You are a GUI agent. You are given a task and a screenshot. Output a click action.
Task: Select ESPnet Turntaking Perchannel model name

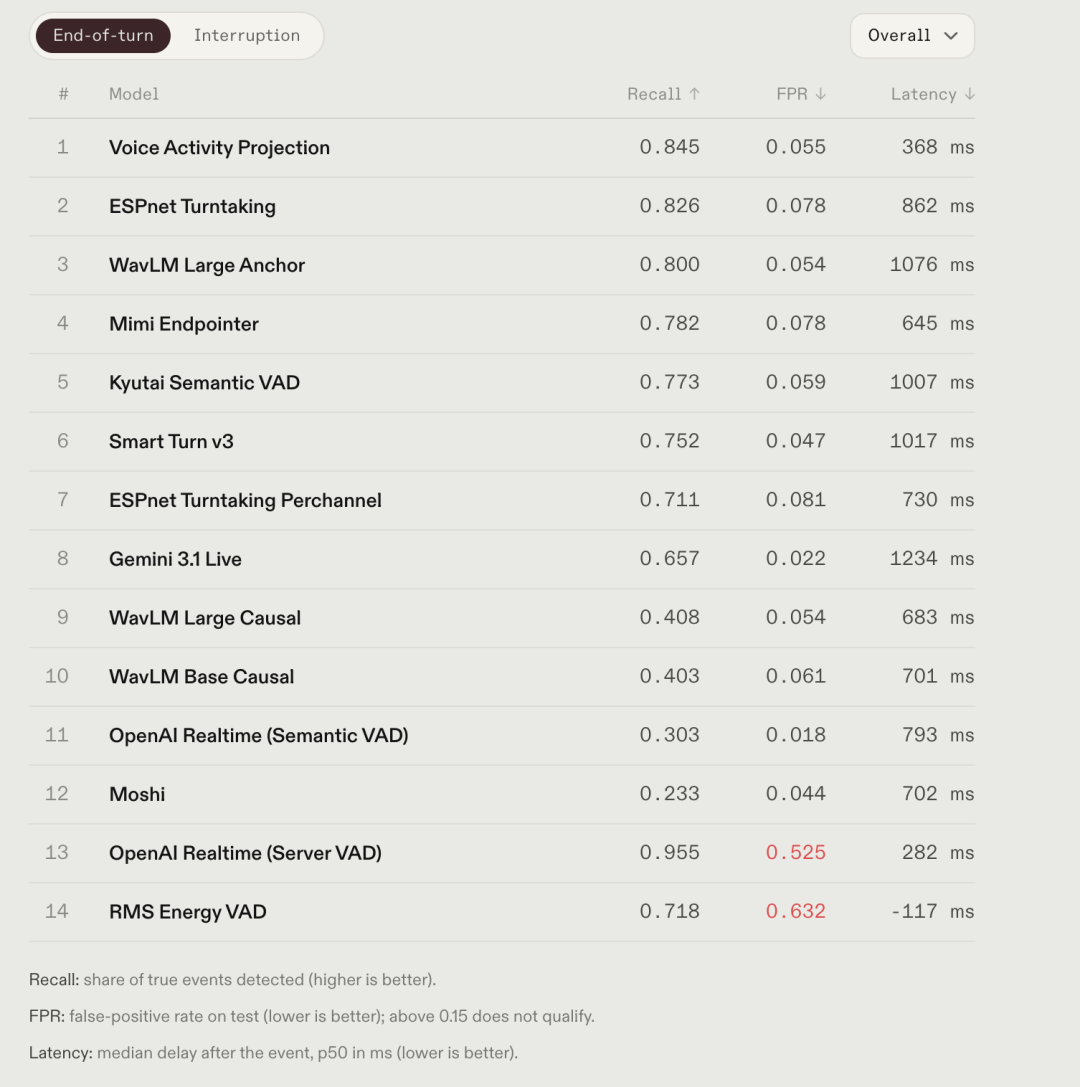(x=245, y=501)
